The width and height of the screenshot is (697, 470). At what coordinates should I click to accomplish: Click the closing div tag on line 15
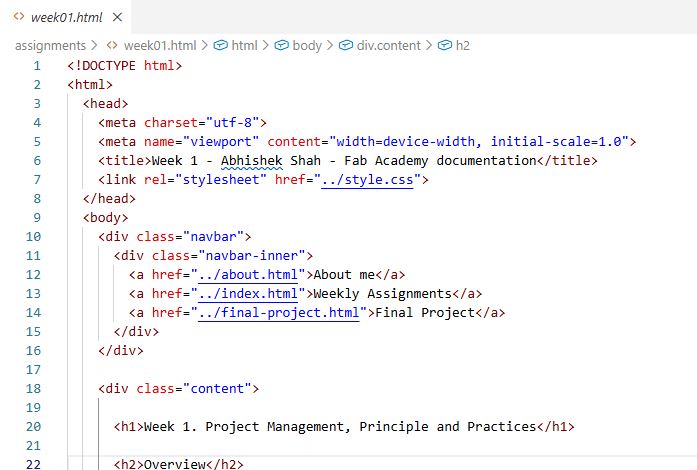pos(136,332)
